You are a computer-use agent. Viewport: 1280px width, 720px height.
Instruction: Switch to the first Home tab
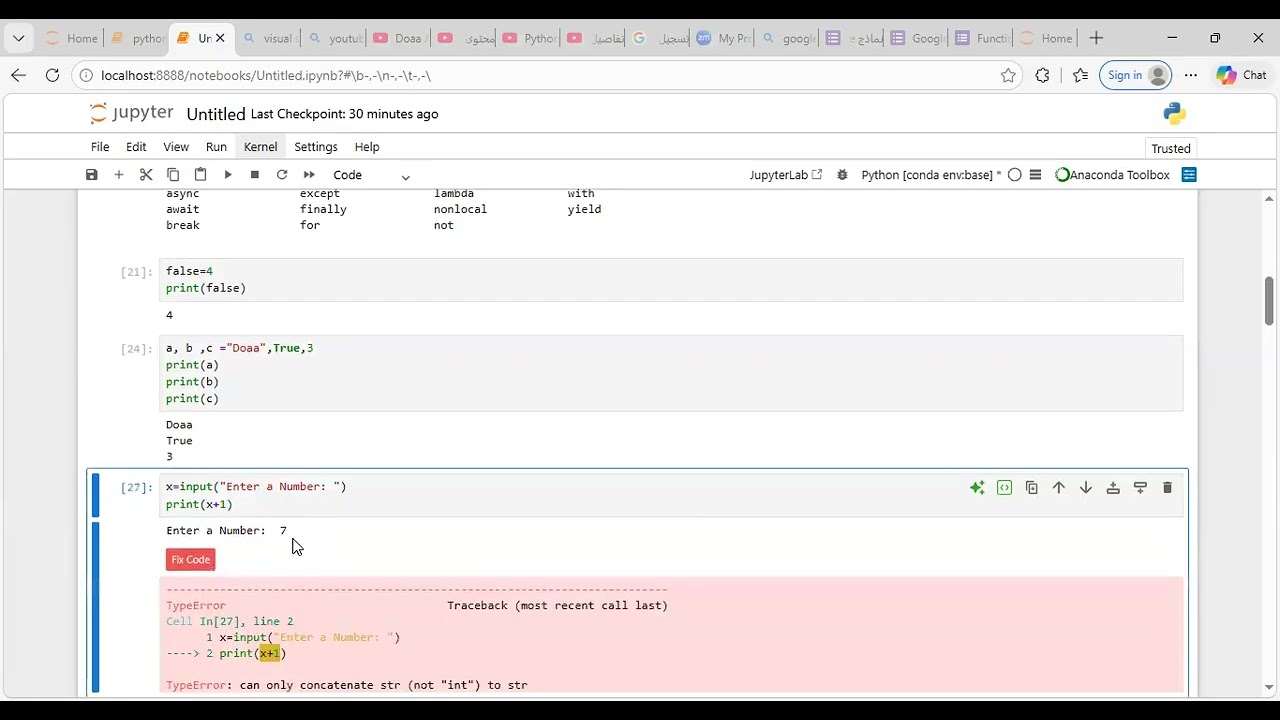[x=71, y=38]
